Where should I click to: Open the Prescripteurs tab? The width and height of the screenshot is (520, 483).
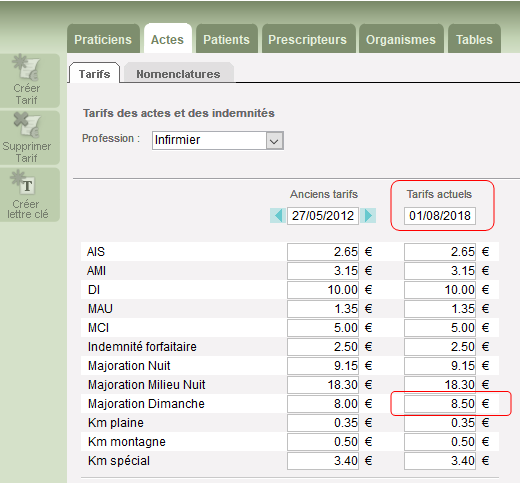(x=308, y=39)
